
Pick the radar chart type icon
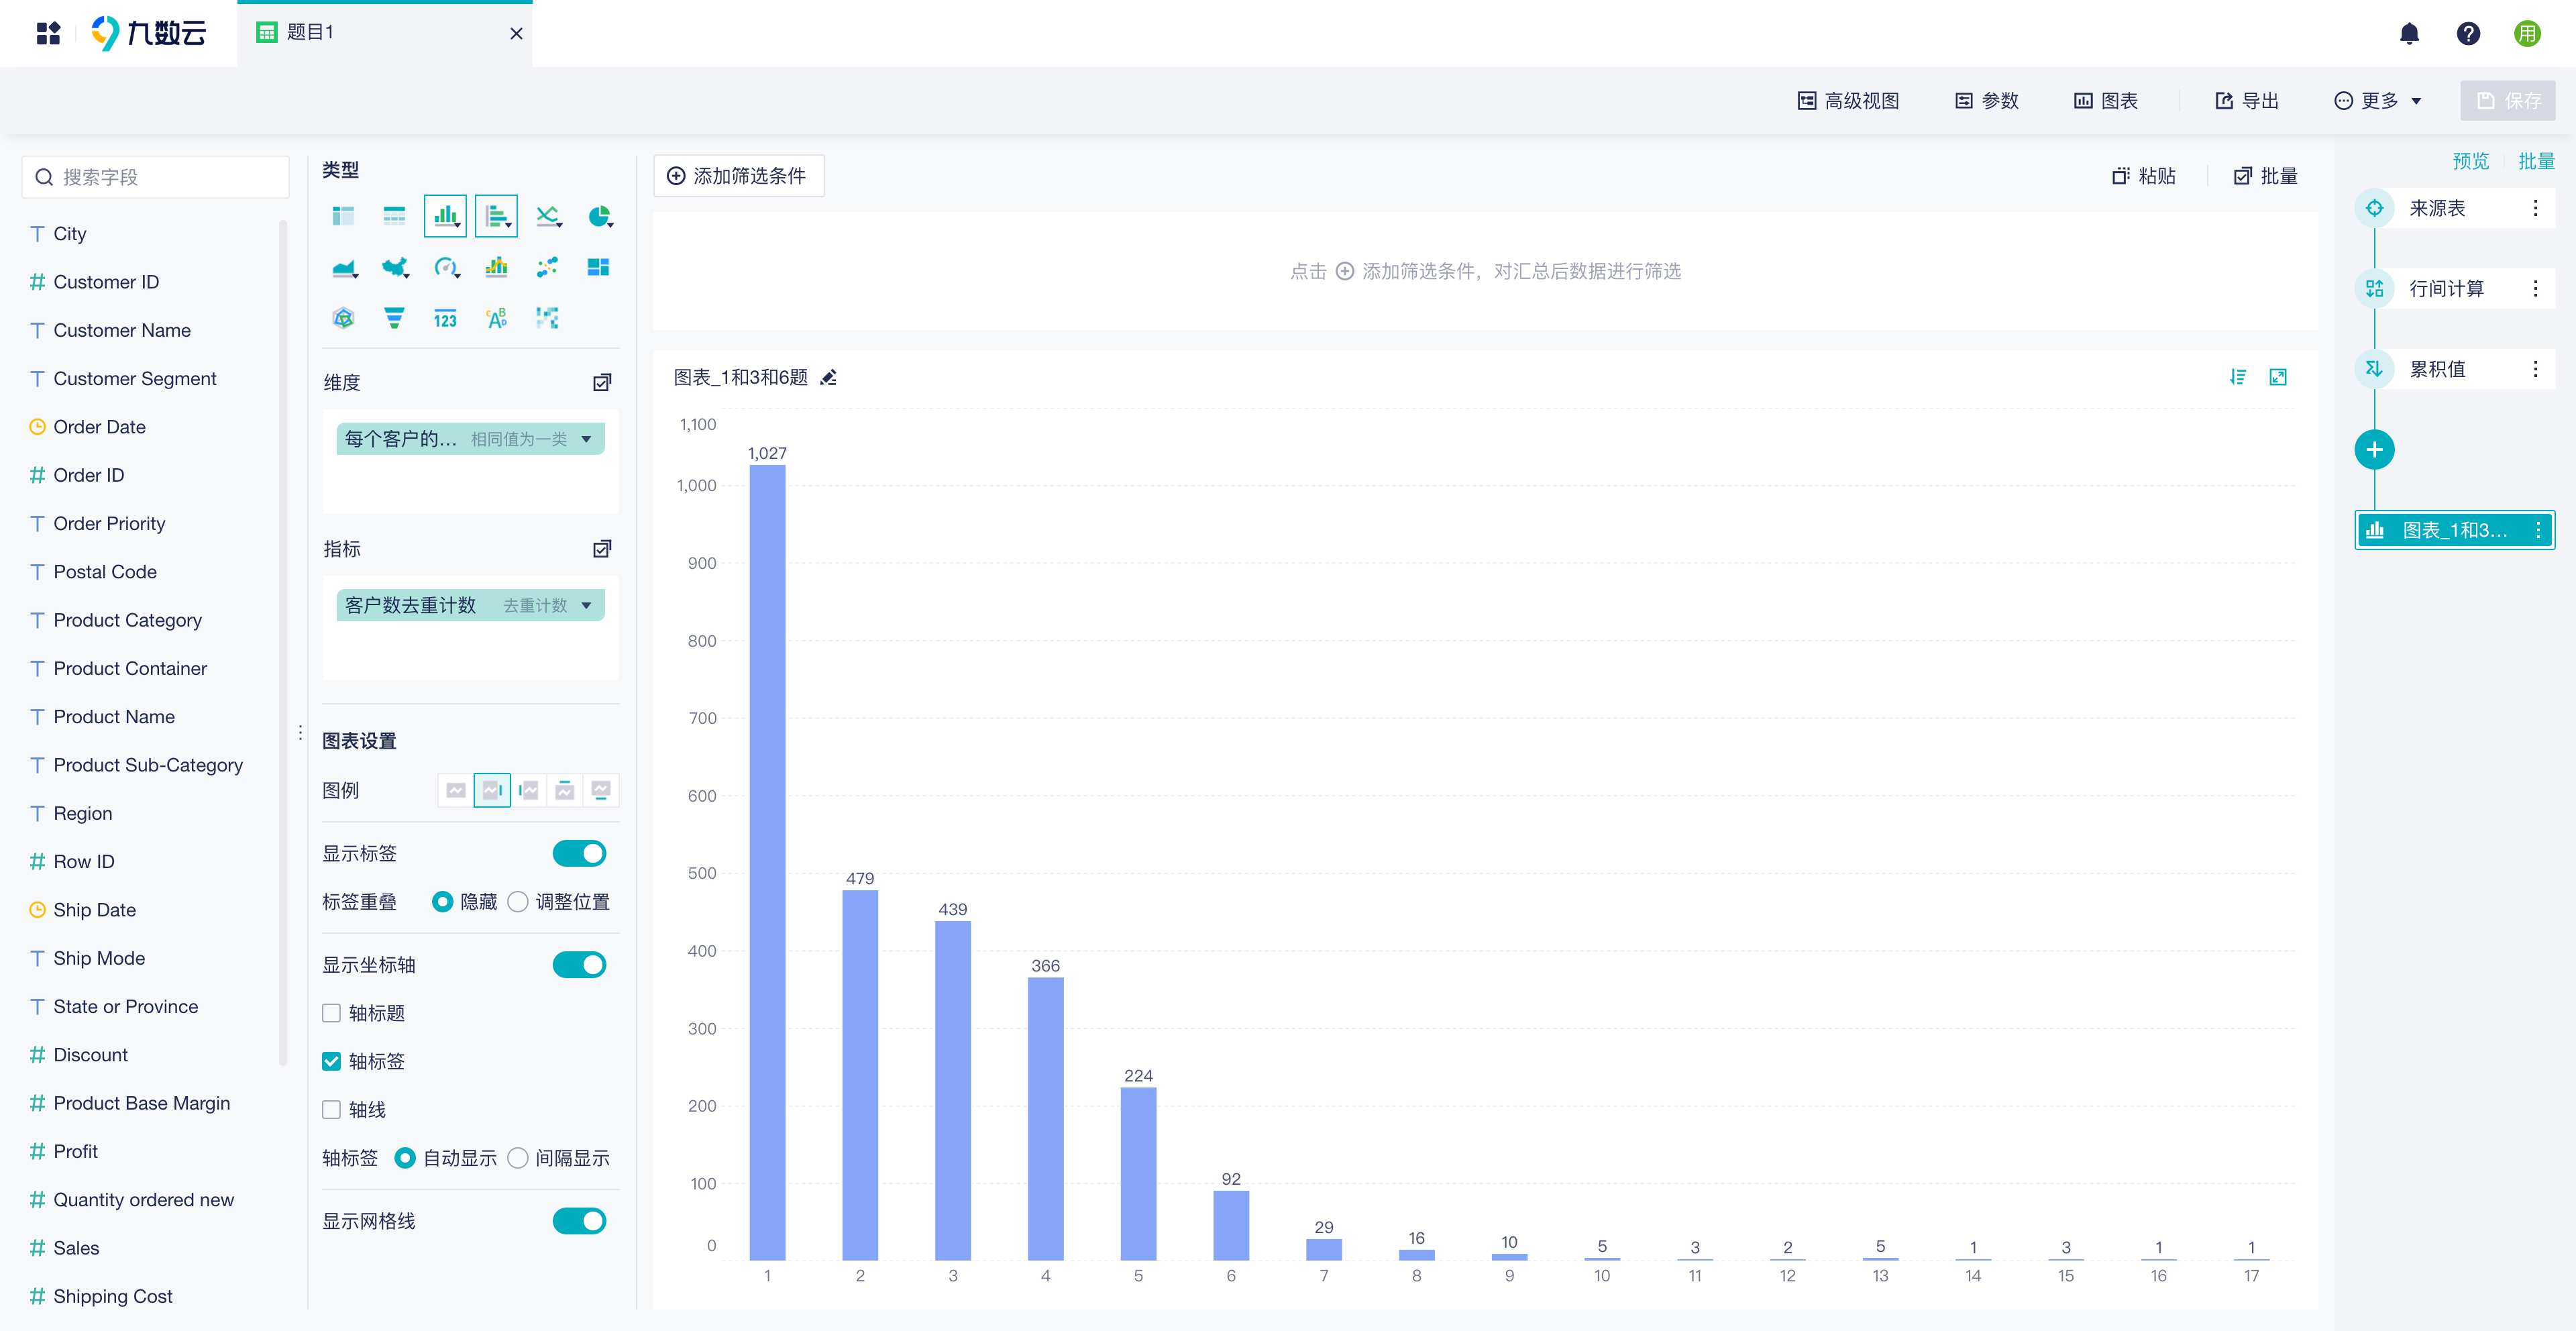click(343, 318)
